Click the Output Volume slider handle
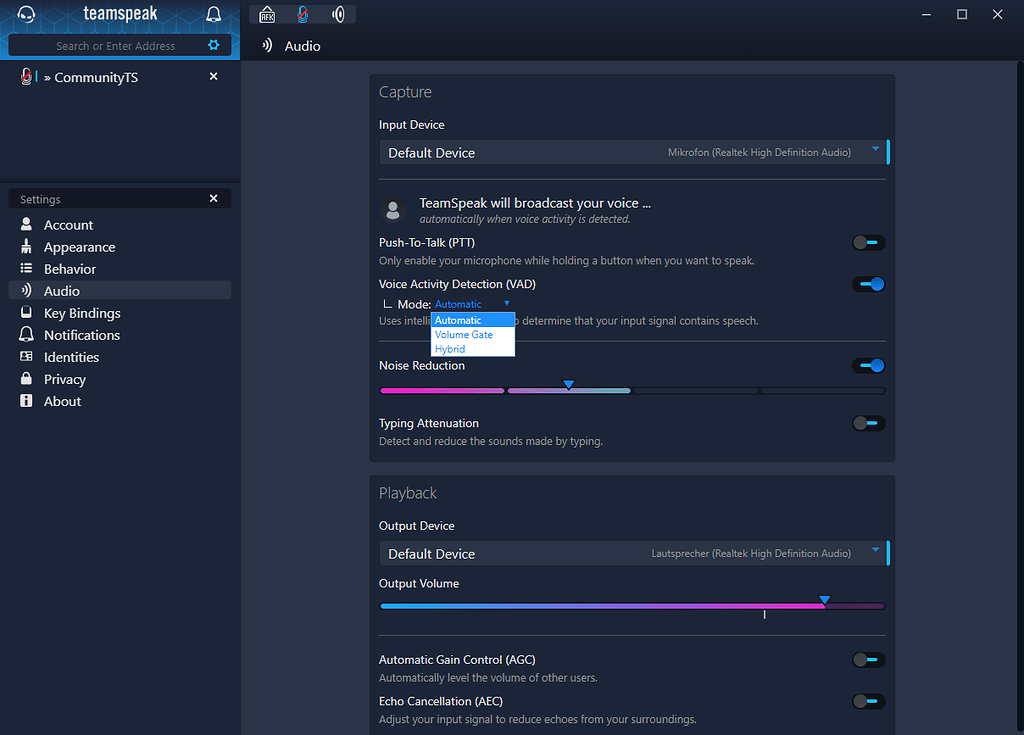Screen dimensions: 1024x735 tap(824, 601)
